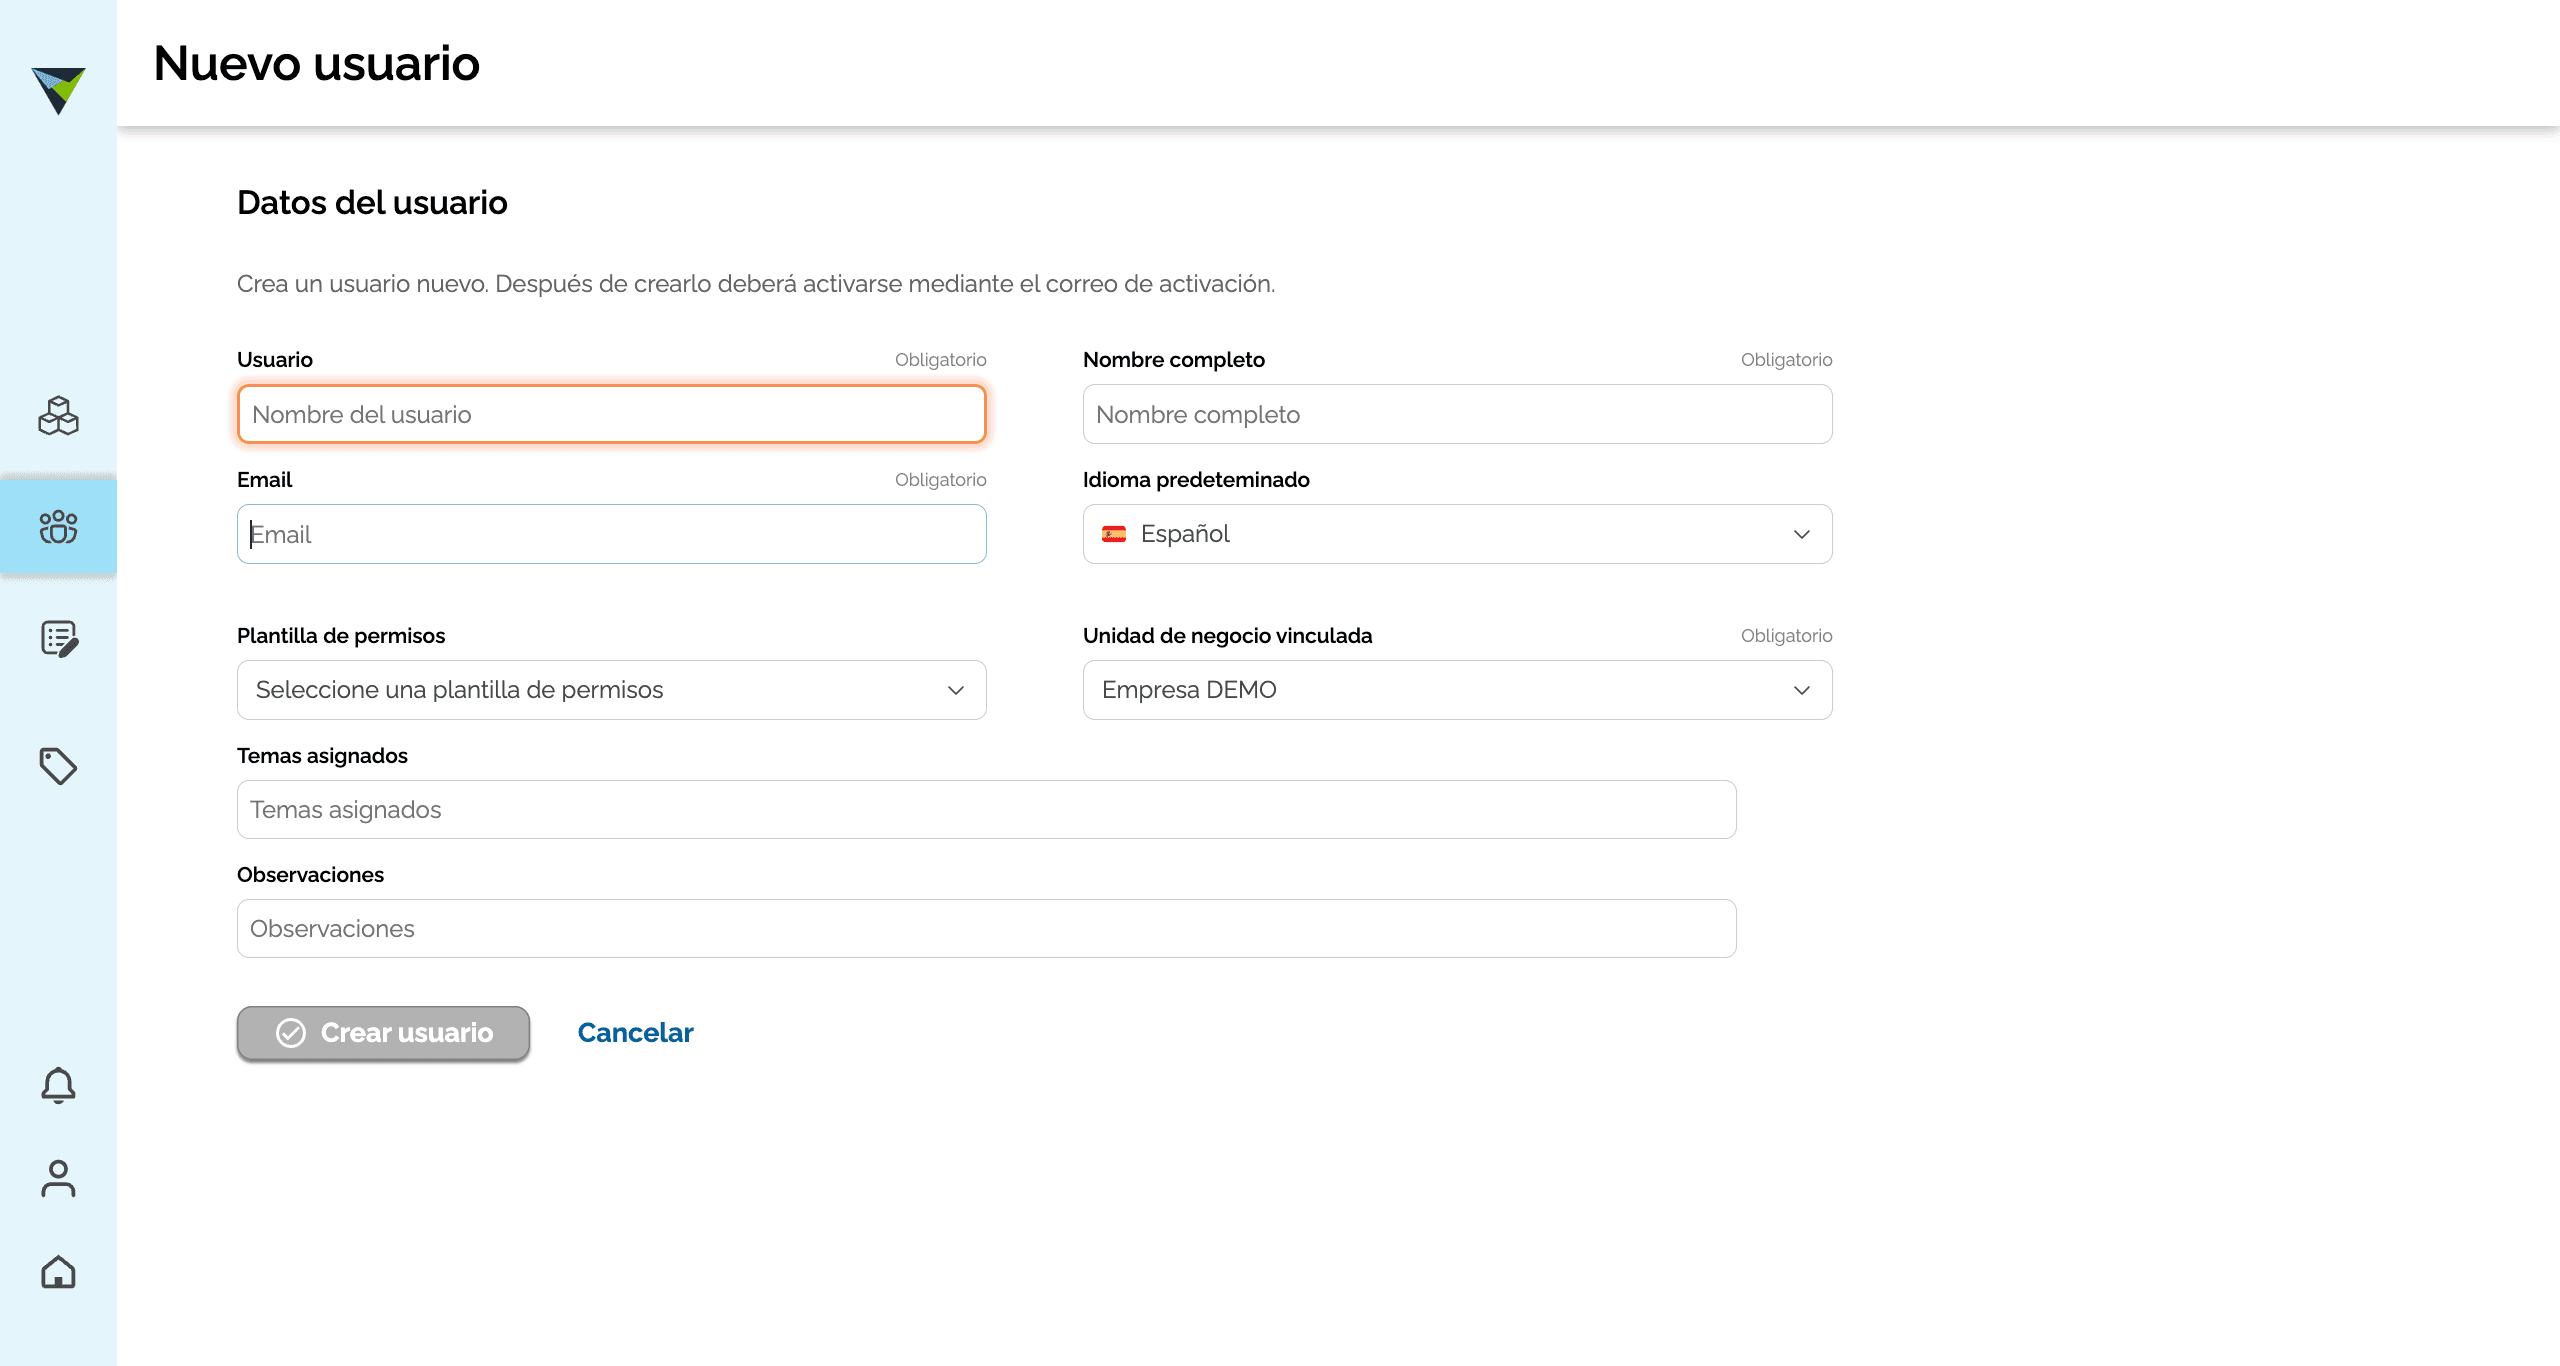Go to home icon in sidebar
This screenshot has height=1366, width=2560.
pyautogui.click(x=58, y=1271)
